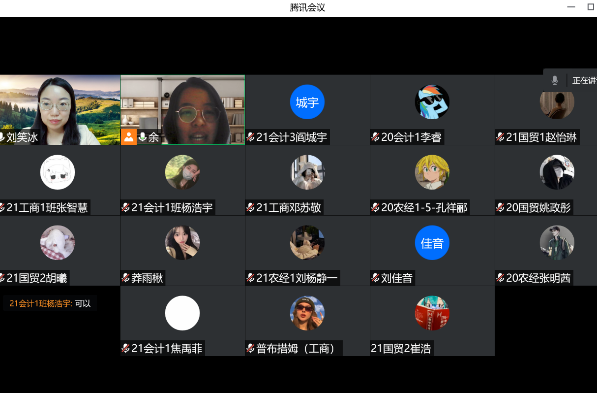
Task: Click muted mic icon beside 20农经张明茜
Action: [500, 278]
